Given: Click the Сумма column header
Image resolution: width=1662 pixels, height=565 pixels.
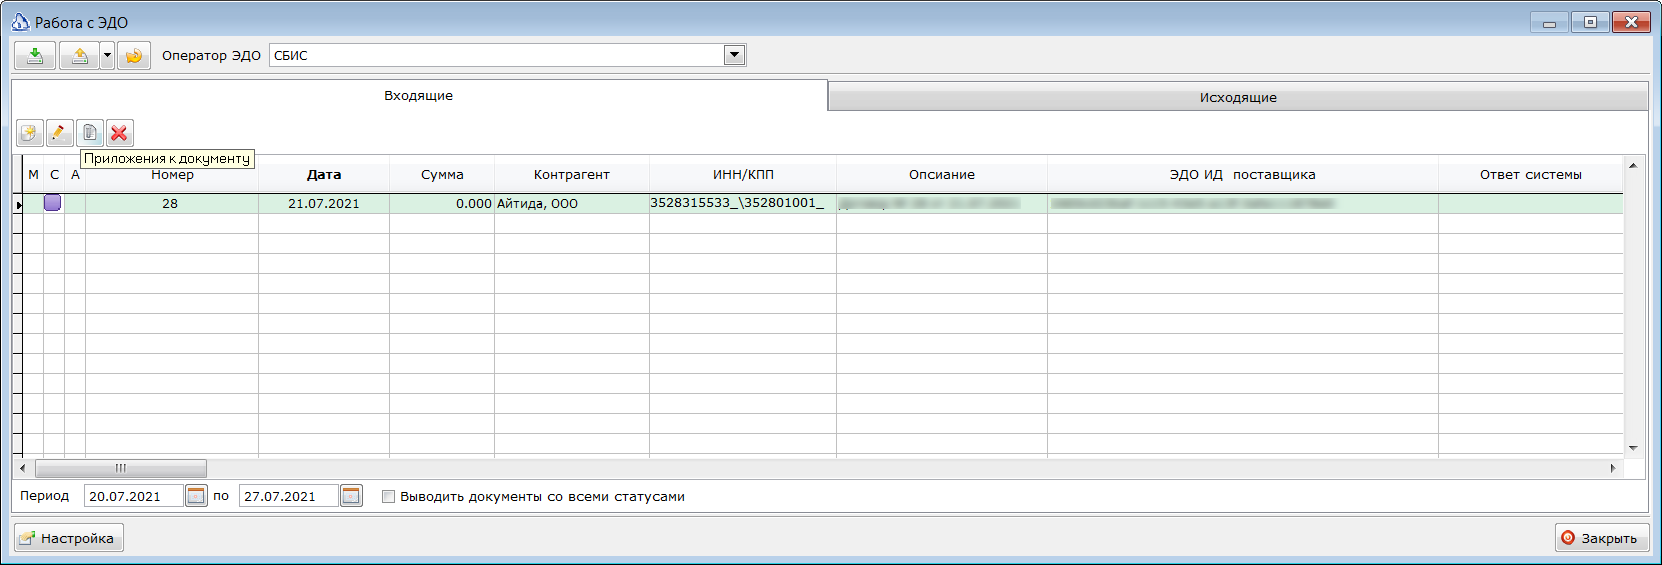Looking at the screenshot, I should coord(442,175).
